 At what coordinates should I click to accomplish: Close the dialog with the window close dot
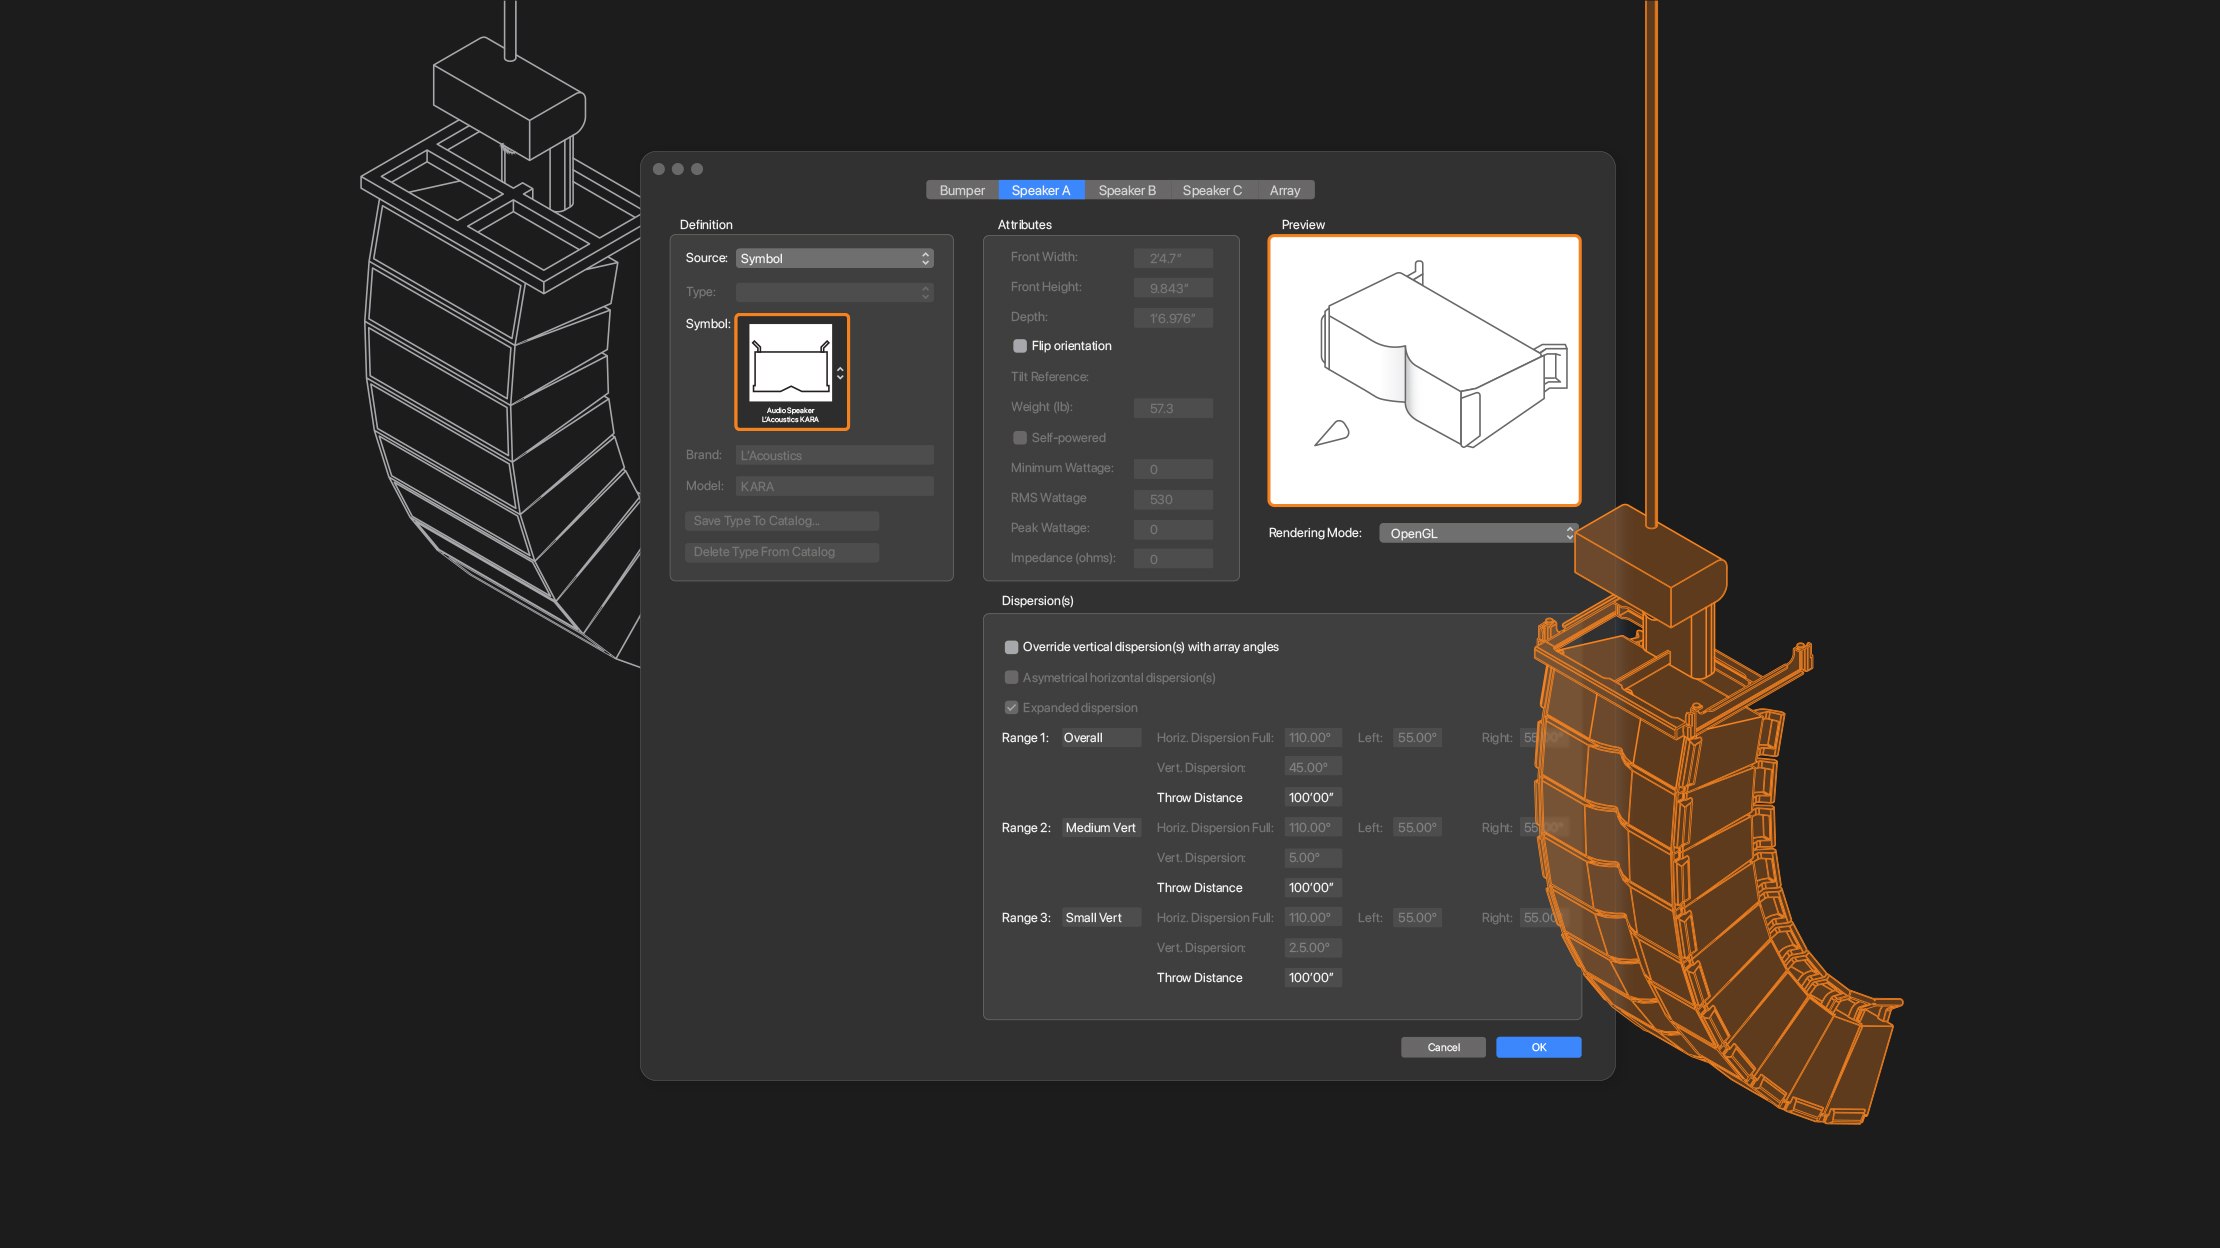(659, 169)
